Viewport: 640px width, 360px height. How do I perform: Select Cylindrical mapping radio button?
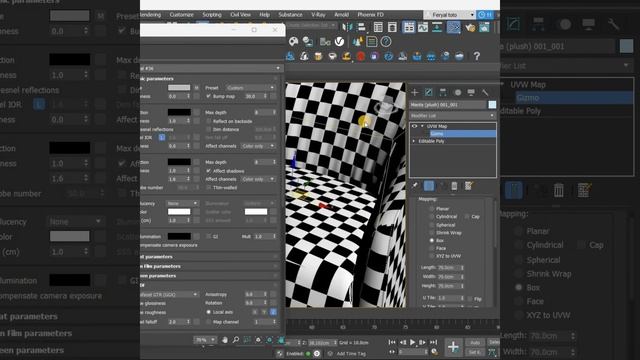(x=431, y=216)
